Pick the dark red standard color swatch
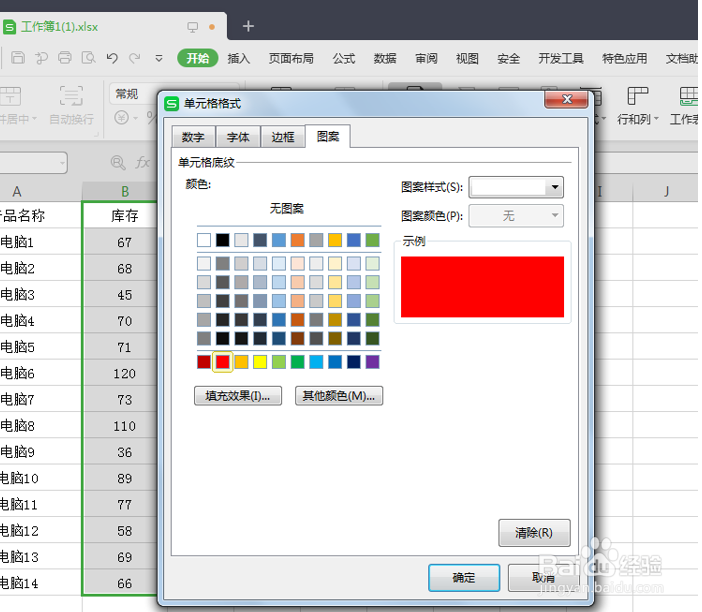Viewport: 702px width, 612px height. coord(204,362)
